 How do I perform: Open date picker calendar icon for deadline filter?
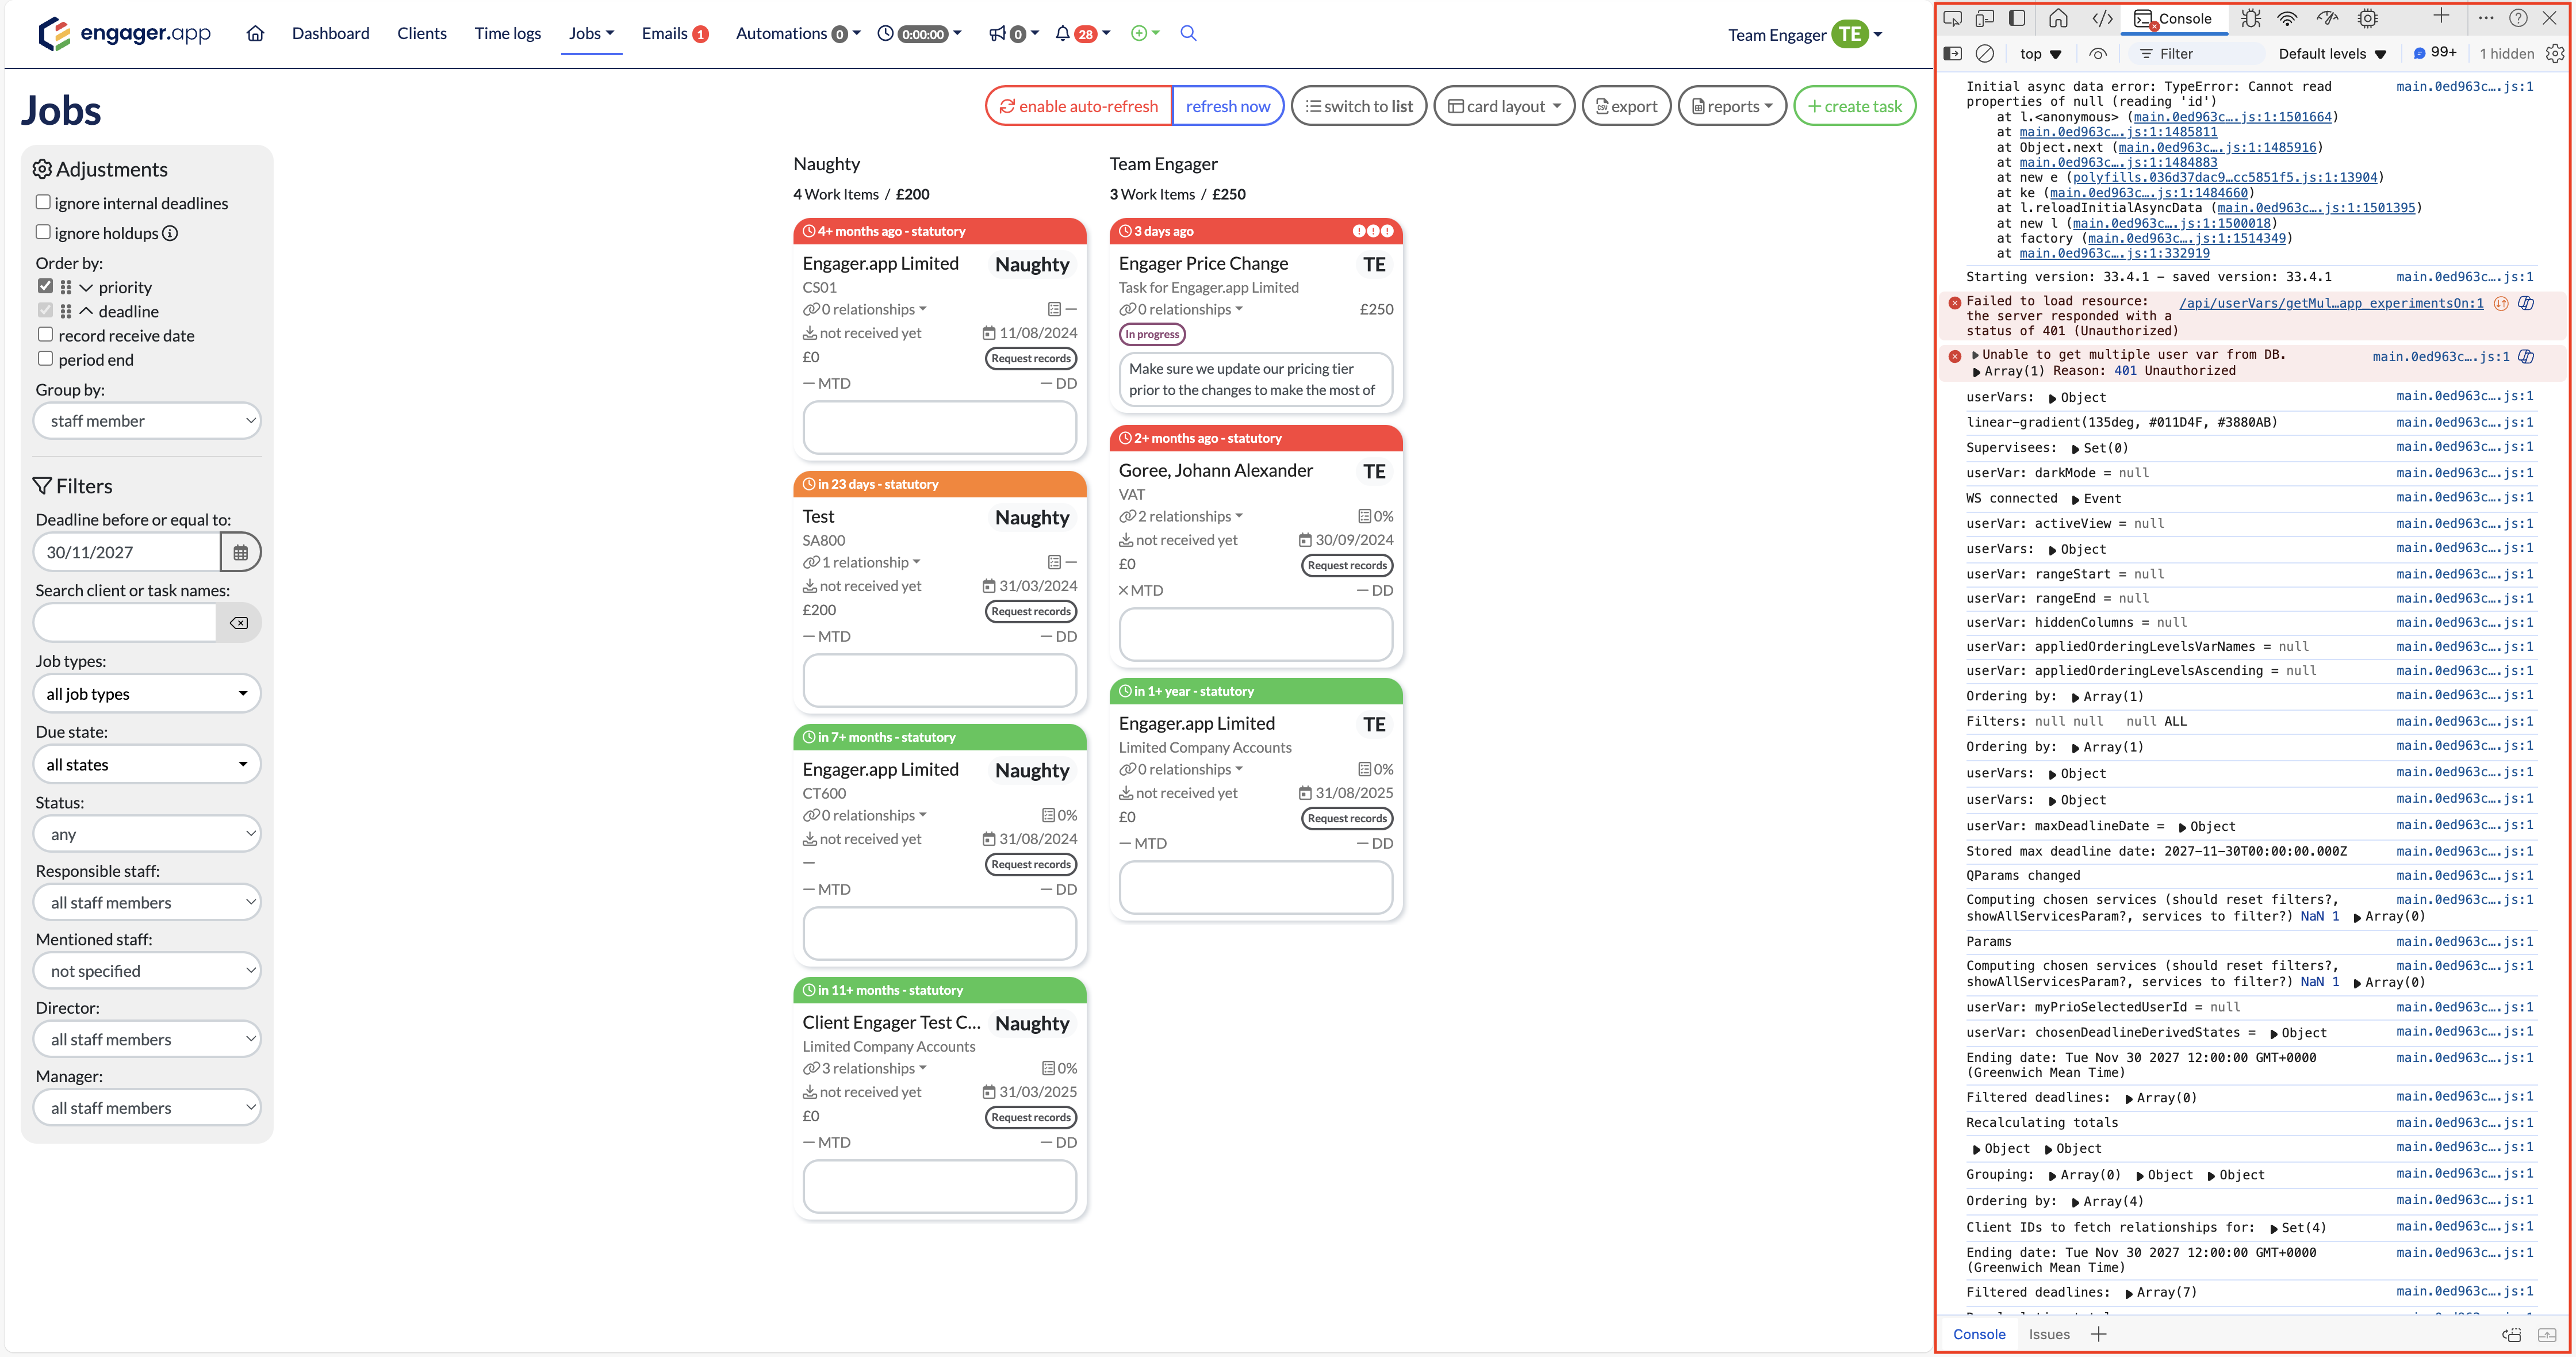[240, 552]
